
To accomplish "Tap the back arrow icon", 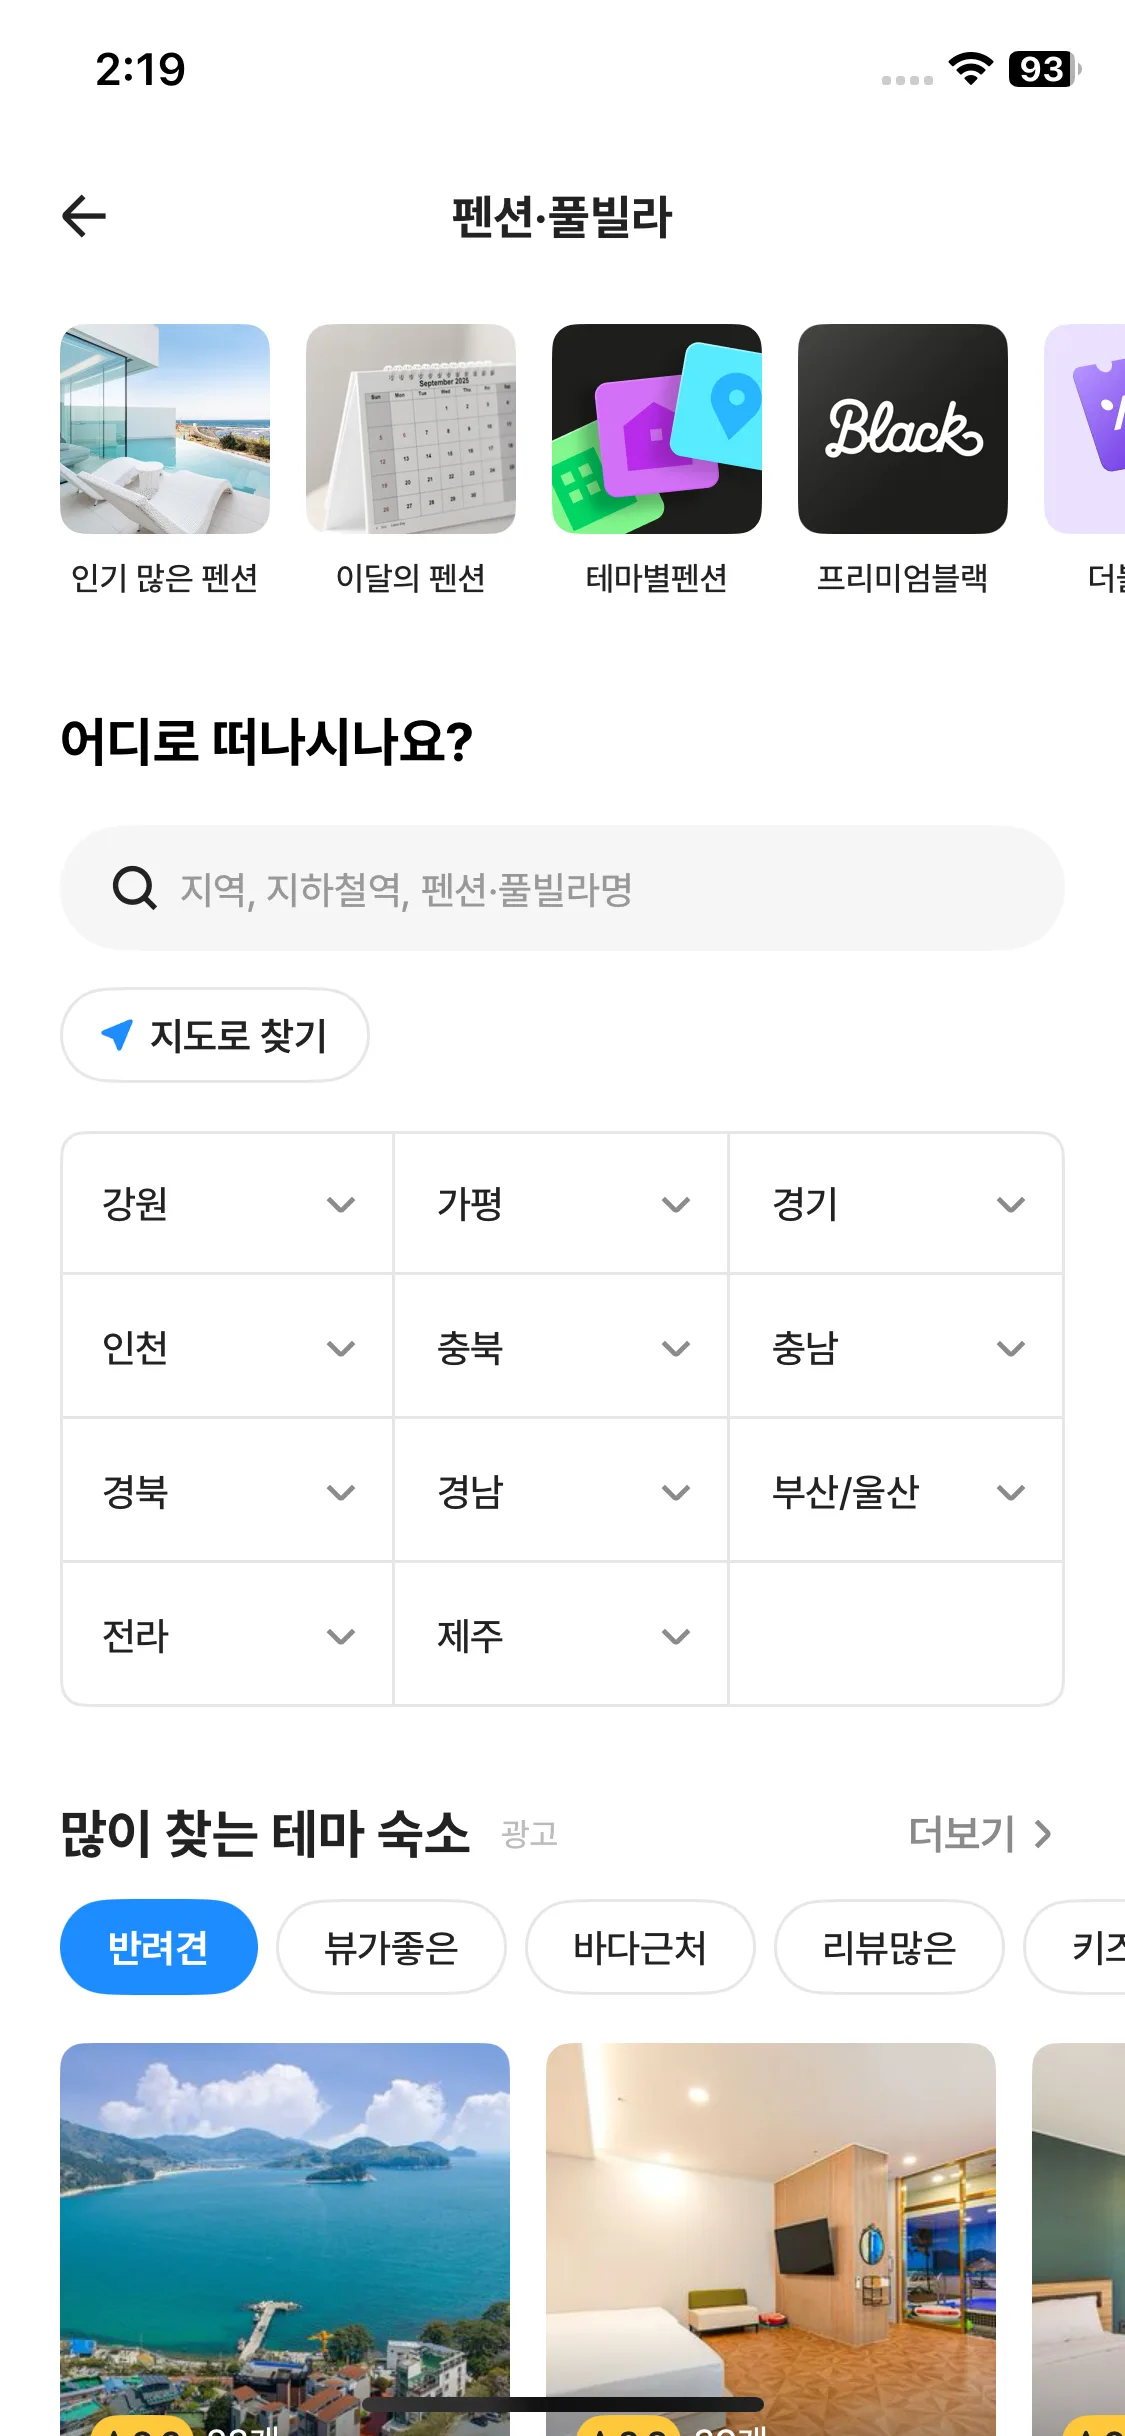I will pyautogui.click(x=84, y=216).
